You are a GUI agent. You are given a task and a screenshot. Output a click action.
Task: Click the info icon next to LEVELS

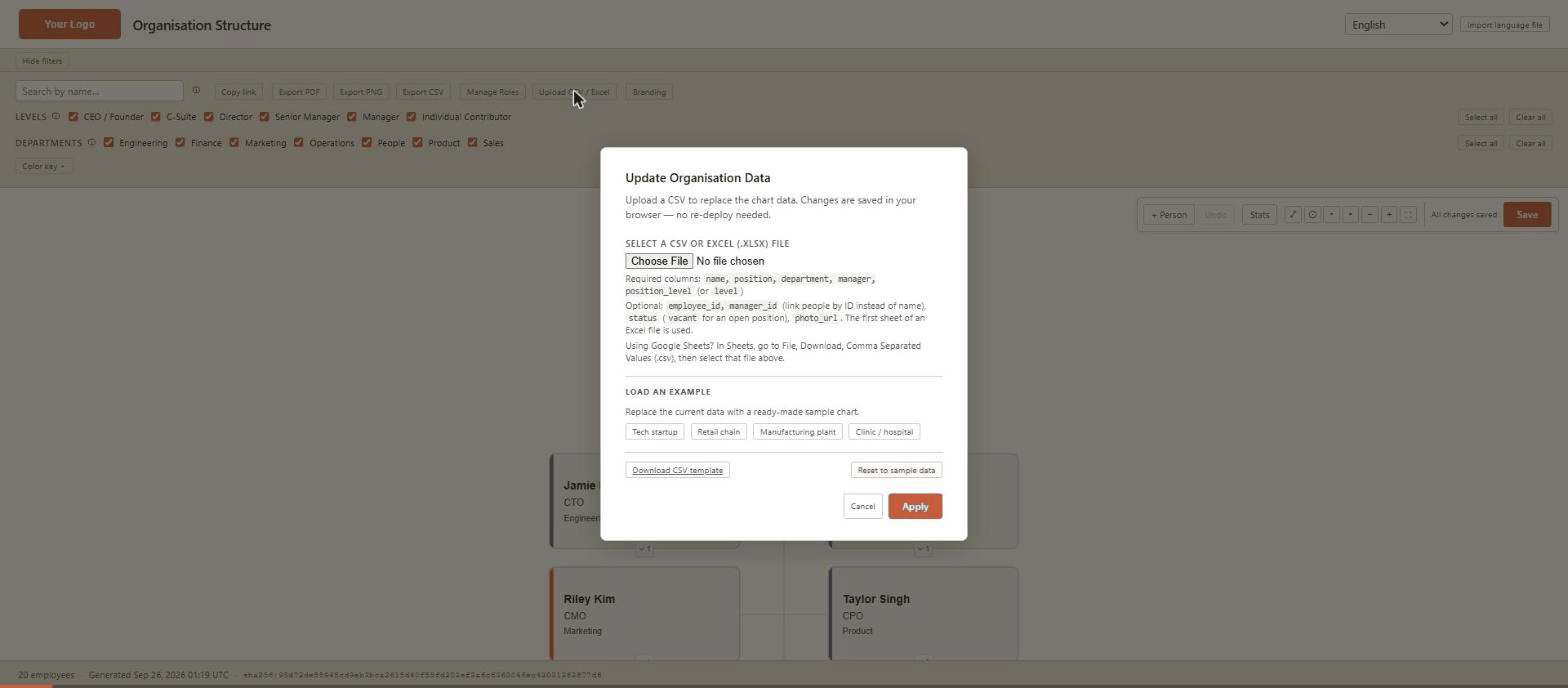pos(56,116)
